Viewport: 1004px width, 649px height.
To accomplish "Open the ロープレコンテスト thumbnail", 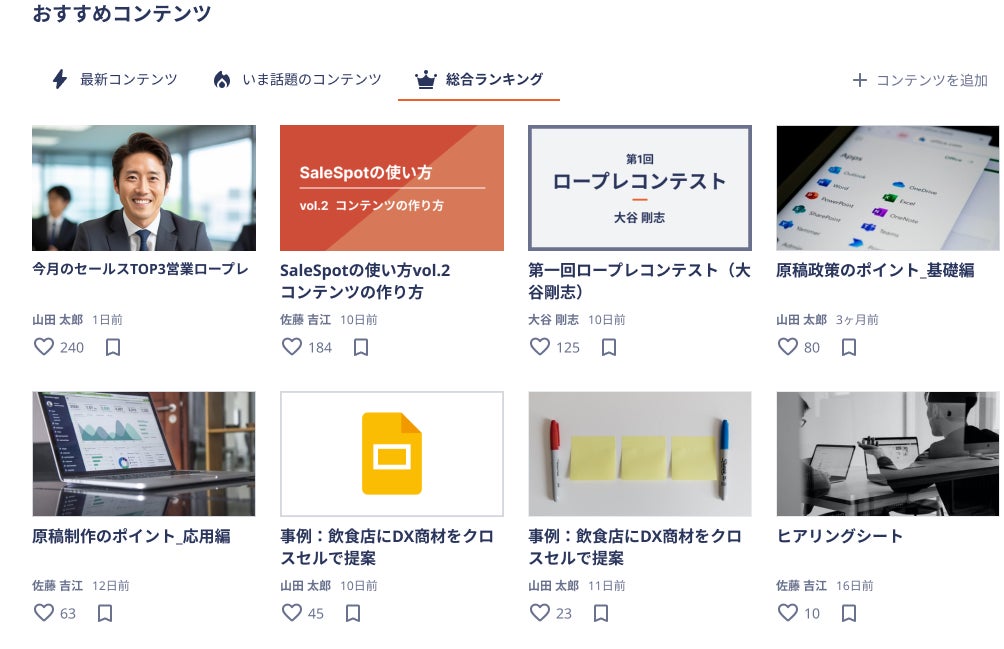I will coord(640,188).
